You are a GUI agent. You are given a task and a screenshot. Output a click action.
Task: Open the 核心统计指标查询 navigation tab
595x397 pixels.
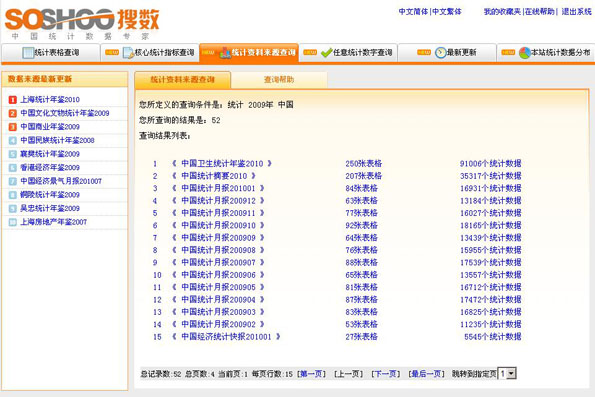[x=150, y=53]
